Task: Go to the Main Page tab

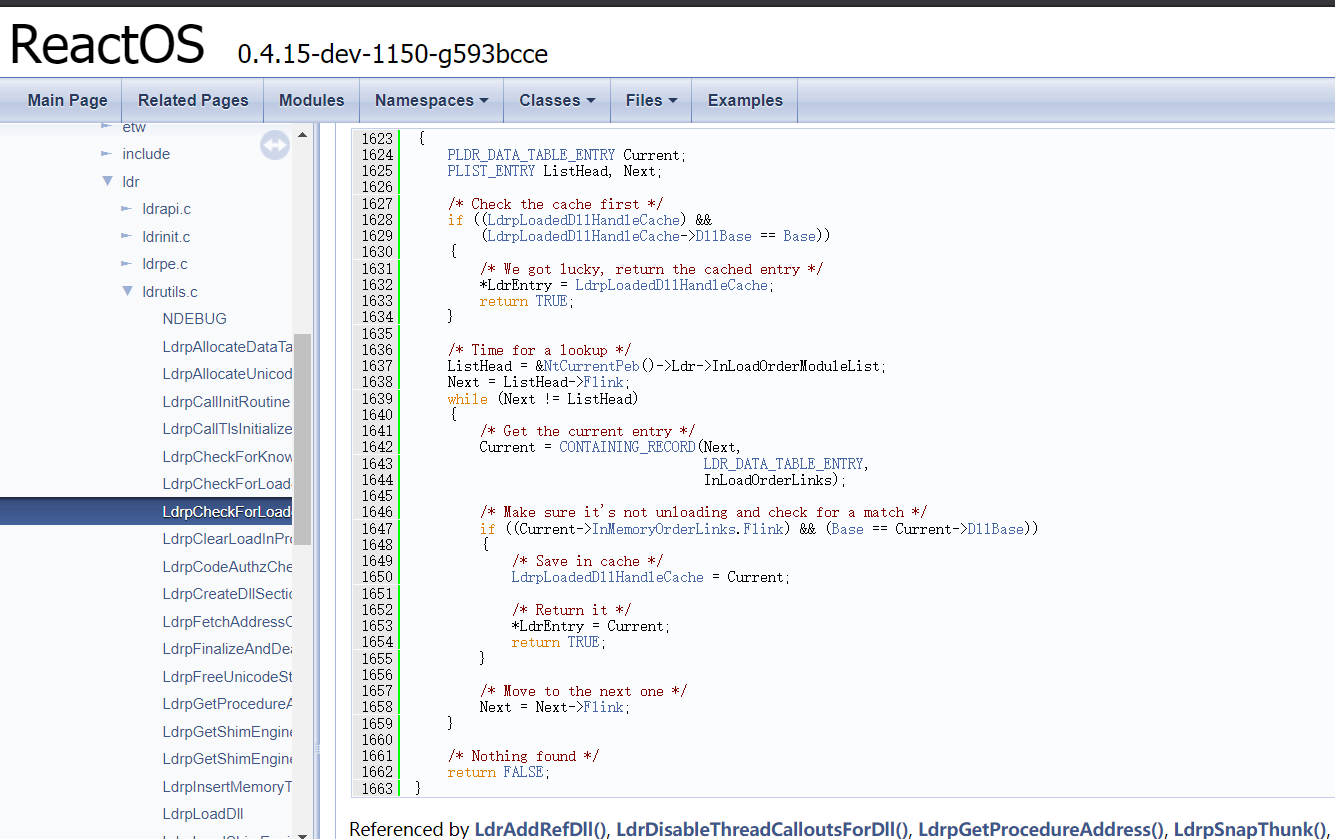Action: [67, 100]
